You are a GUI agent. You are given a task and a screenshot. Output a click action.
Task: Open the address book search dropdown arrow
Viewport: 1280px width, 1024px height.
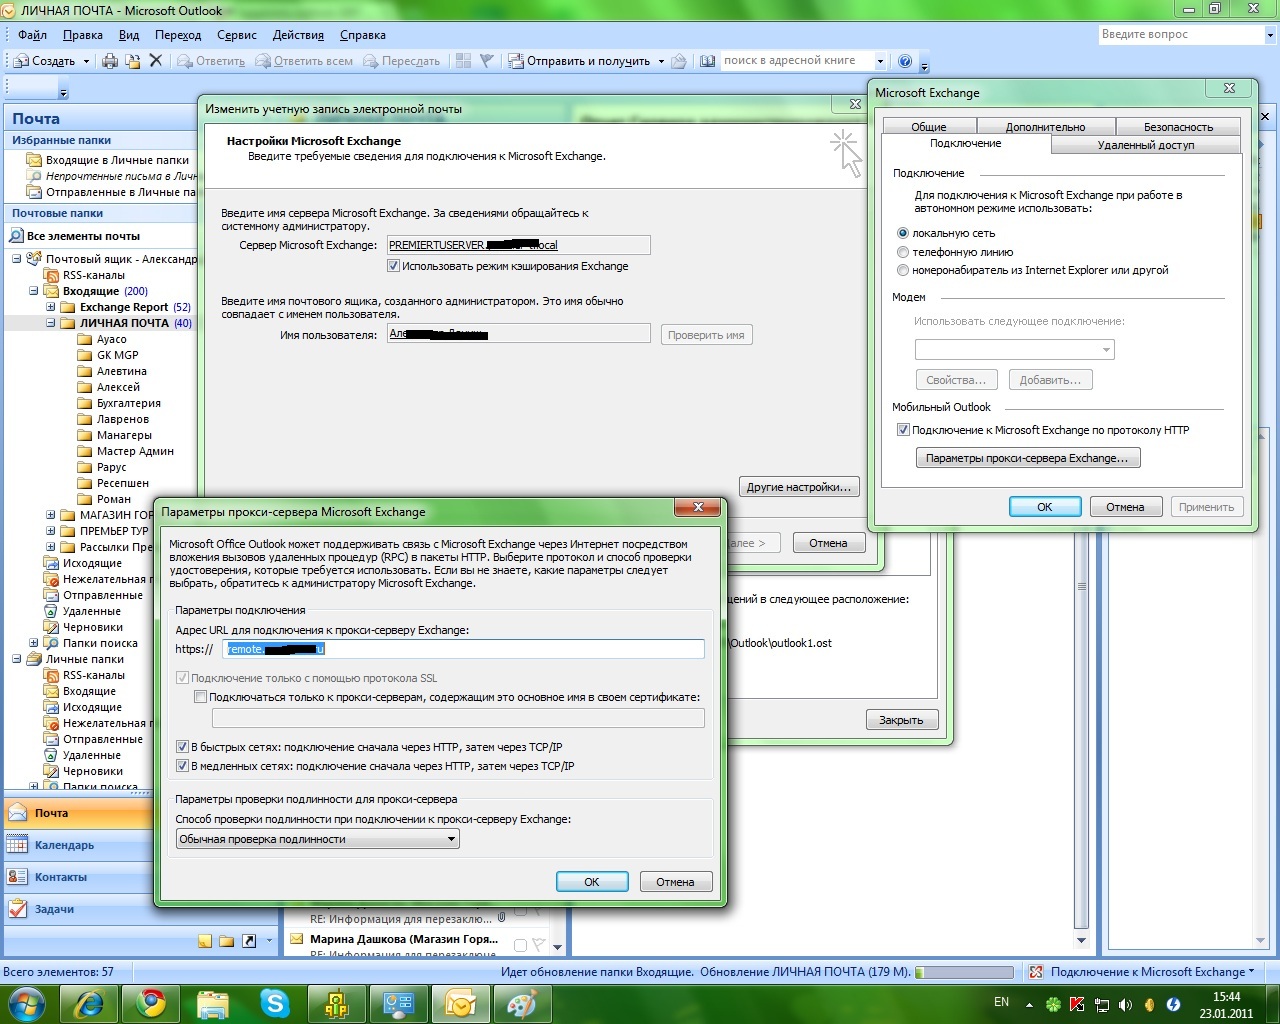[x=880, y=61]
